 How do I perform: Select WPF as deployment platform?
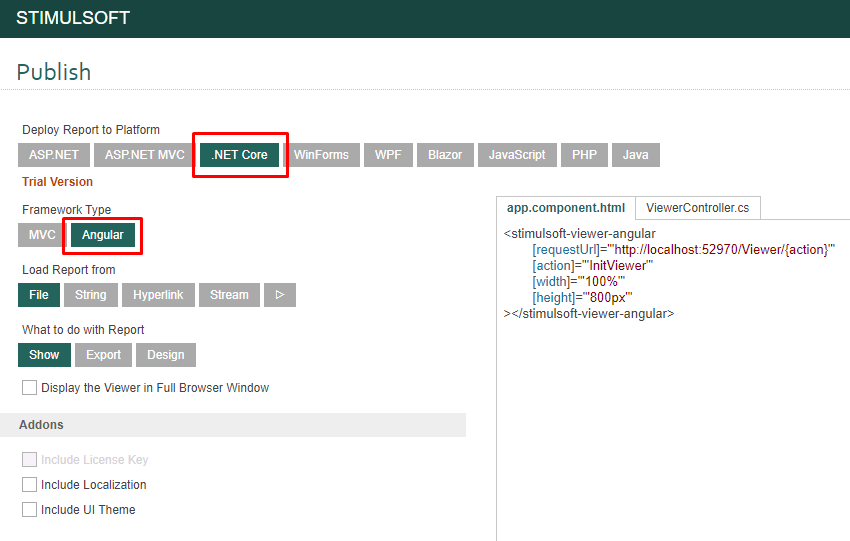click(x=388, y=155)
